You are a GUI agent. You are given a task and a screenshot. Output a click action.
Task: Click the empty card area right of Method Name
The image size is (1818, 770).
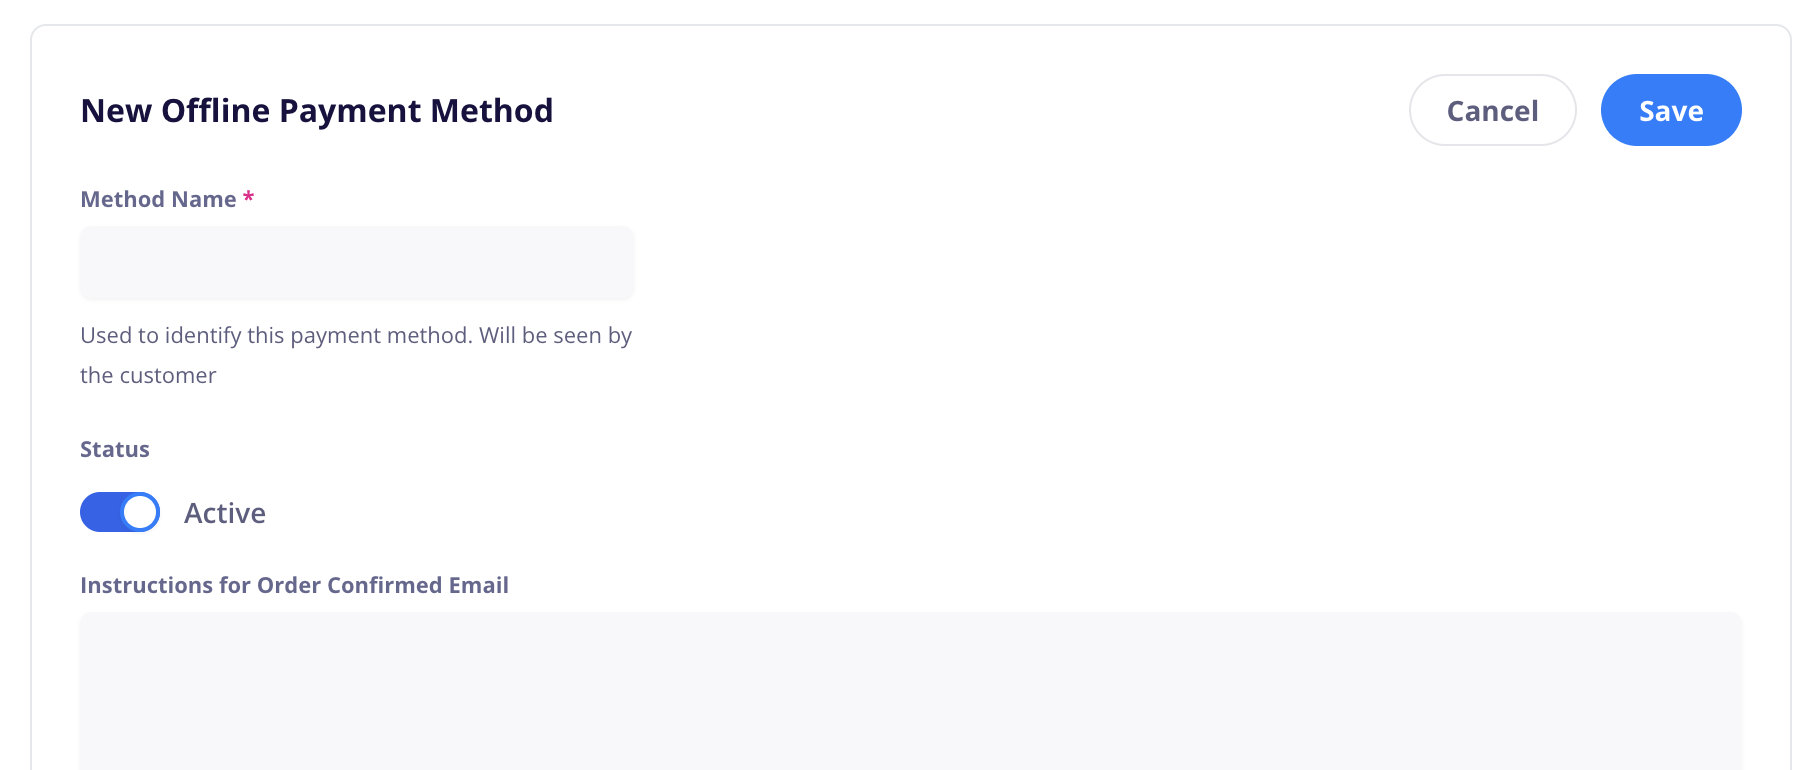click(x=1100, y=263)
